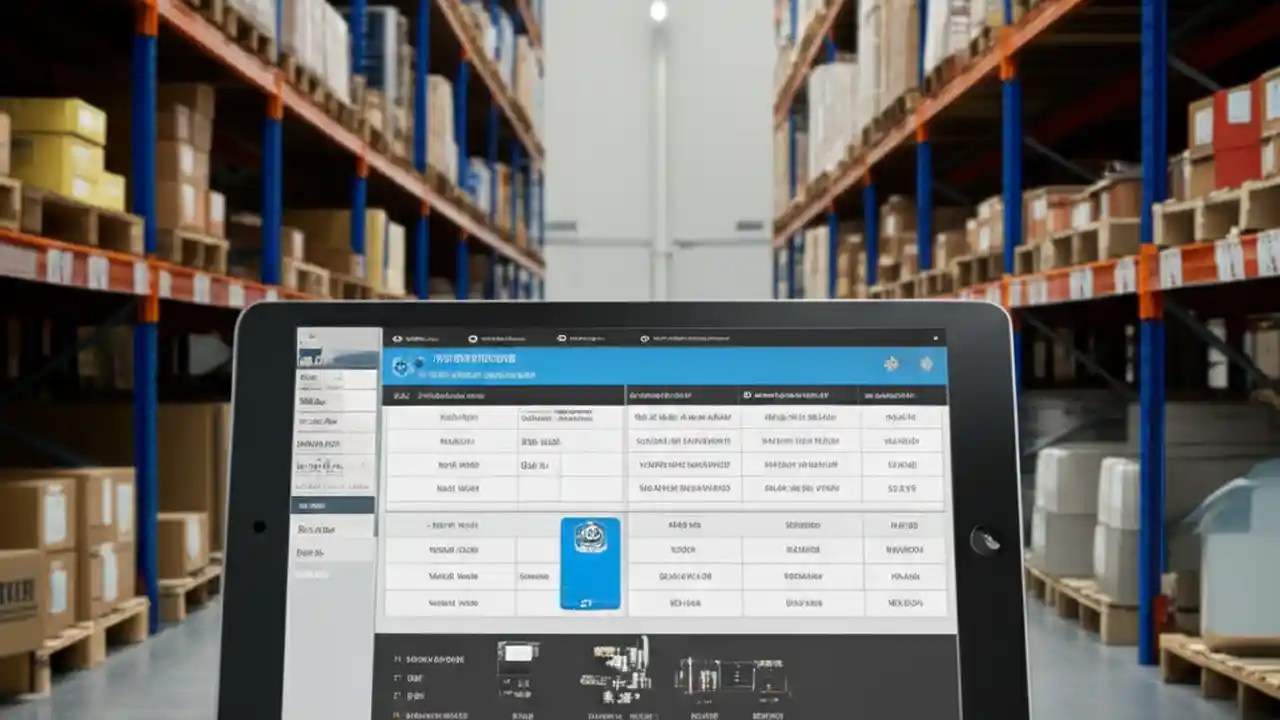Click the circular icon on the second top tab
The height and width of the screenshot is (720, 1280).
tap(473, 338)
